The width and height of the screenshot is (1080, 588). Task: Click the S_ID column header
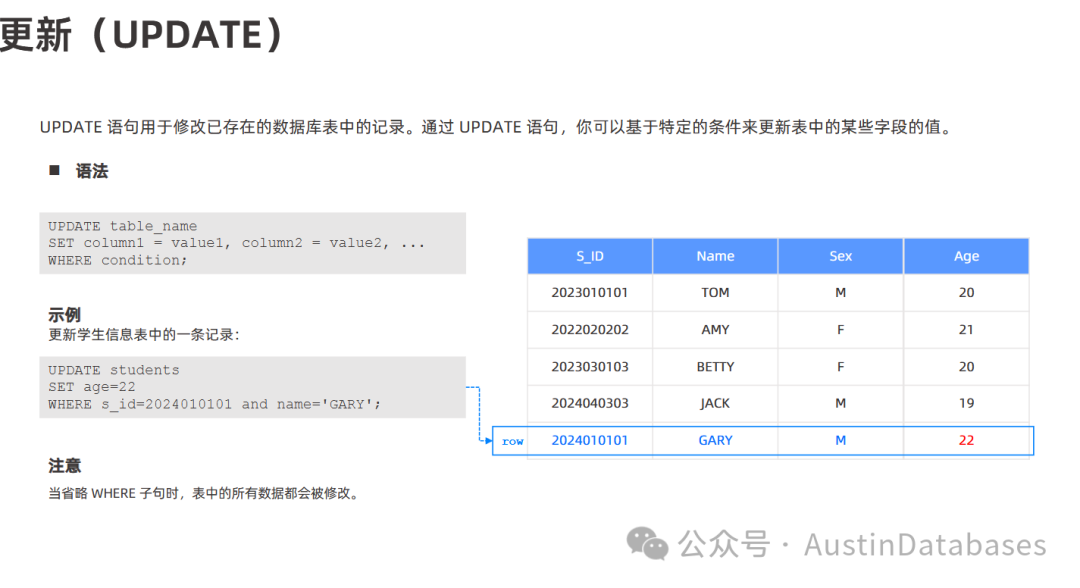[x=590, y=256]
